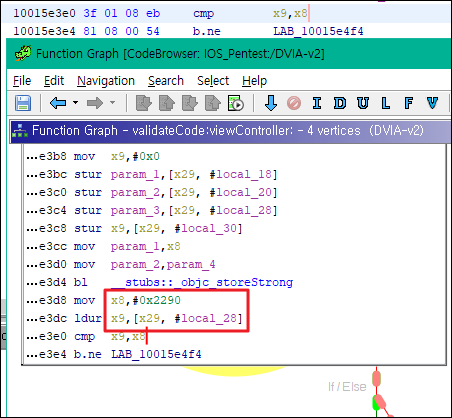Screen dimensions: 452x418
Task: Click the cmp mnemonic in the top listing
Action: (x=203, y=14)
